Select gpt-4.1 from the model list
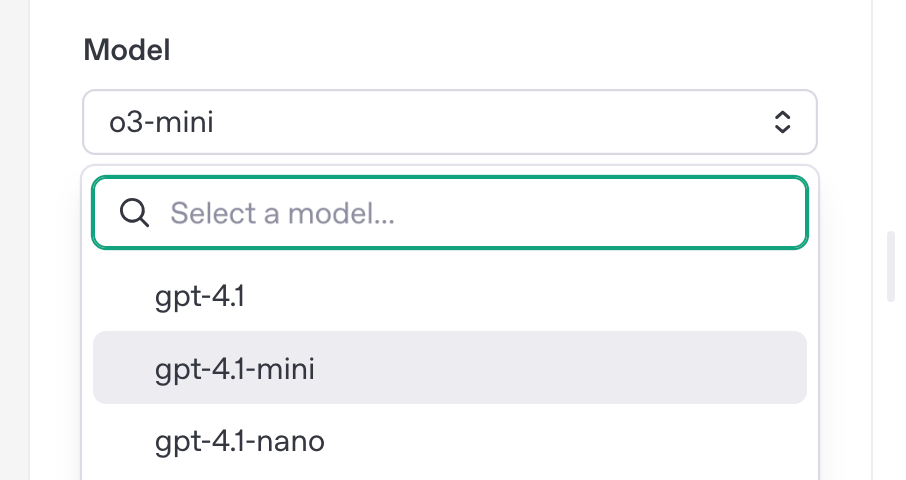This screenshot has width=906, height=480. 450,296
